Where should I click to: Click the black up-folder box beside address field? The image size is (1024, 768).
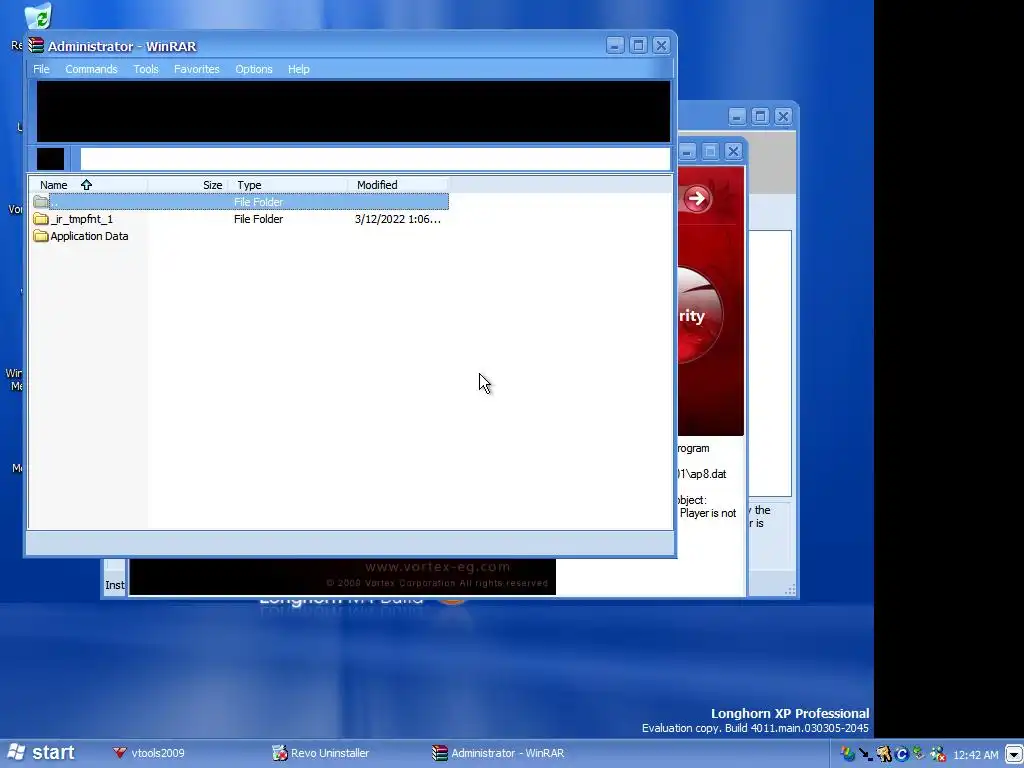point(50,159)
